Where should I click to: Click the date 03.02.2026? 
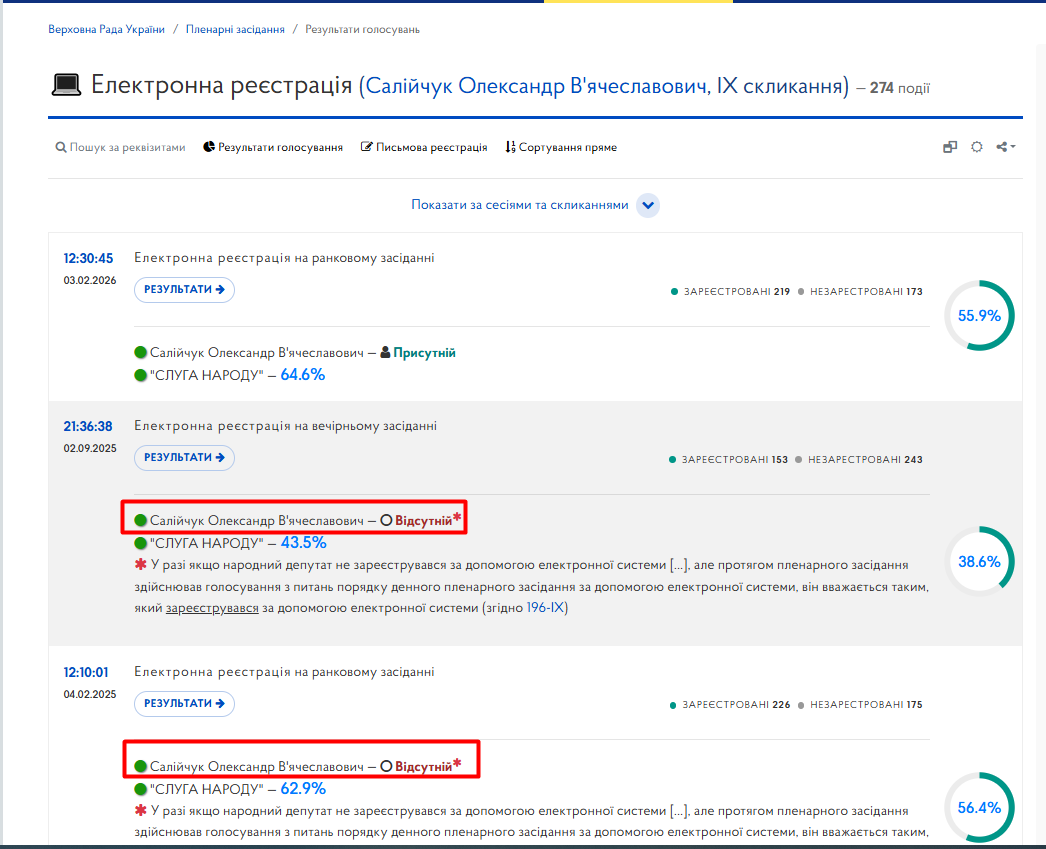pos(90,280)
